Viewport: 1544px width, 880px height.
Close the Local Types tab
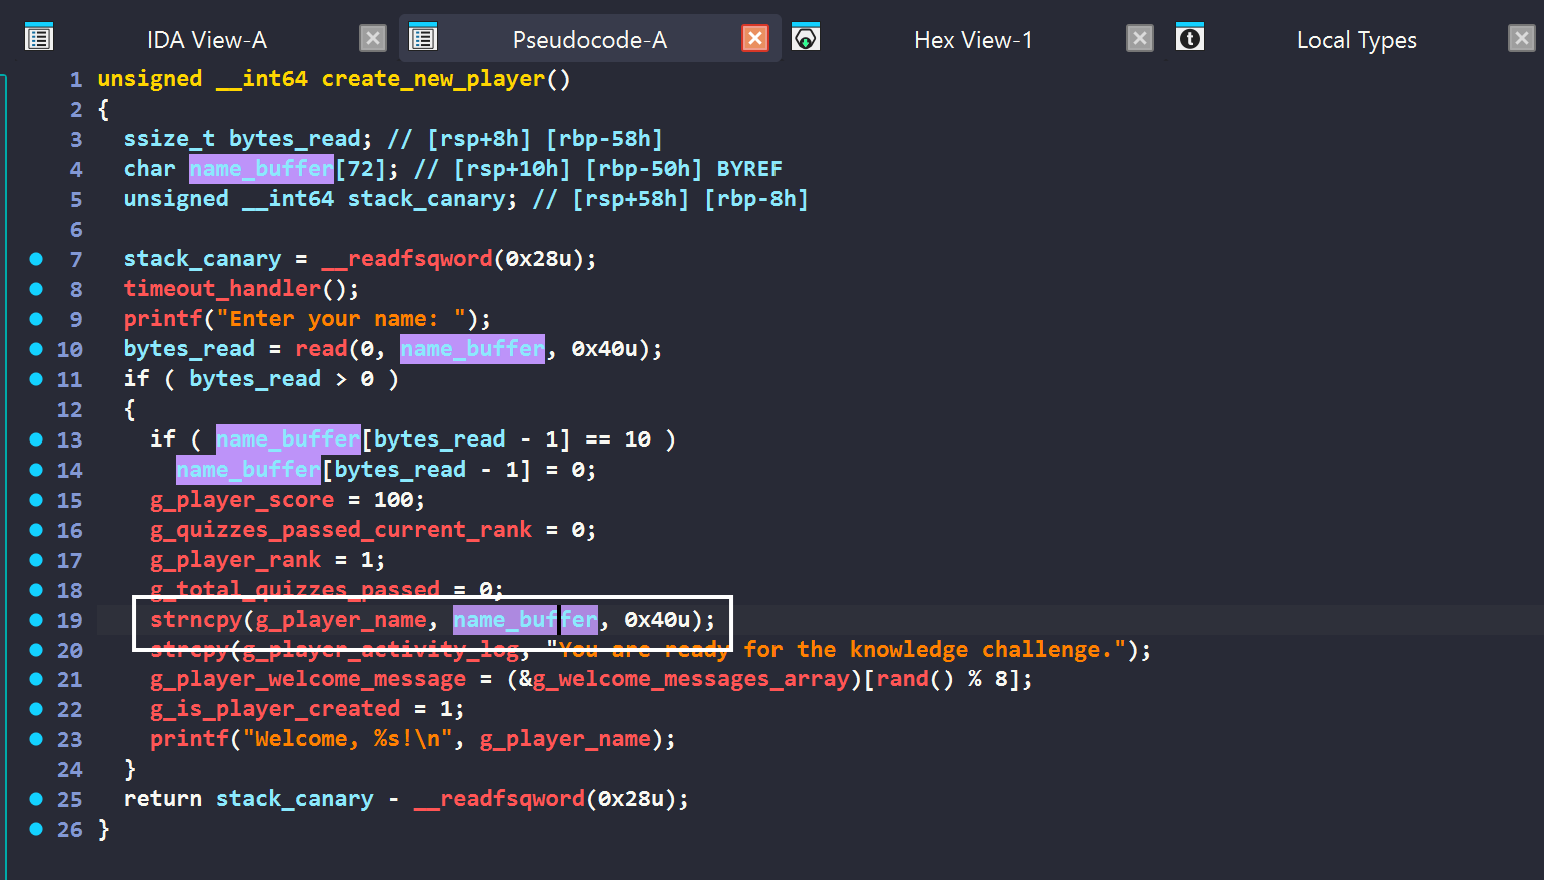1521,39
